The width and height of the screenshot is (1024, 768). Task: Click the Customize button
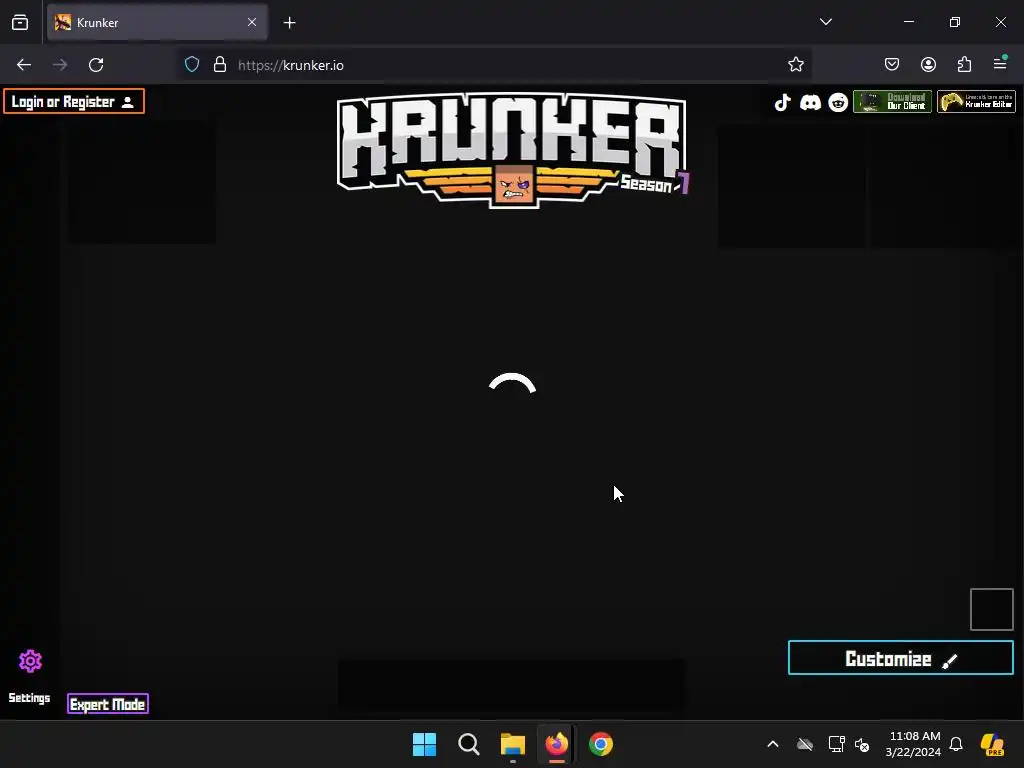[901, 658]
